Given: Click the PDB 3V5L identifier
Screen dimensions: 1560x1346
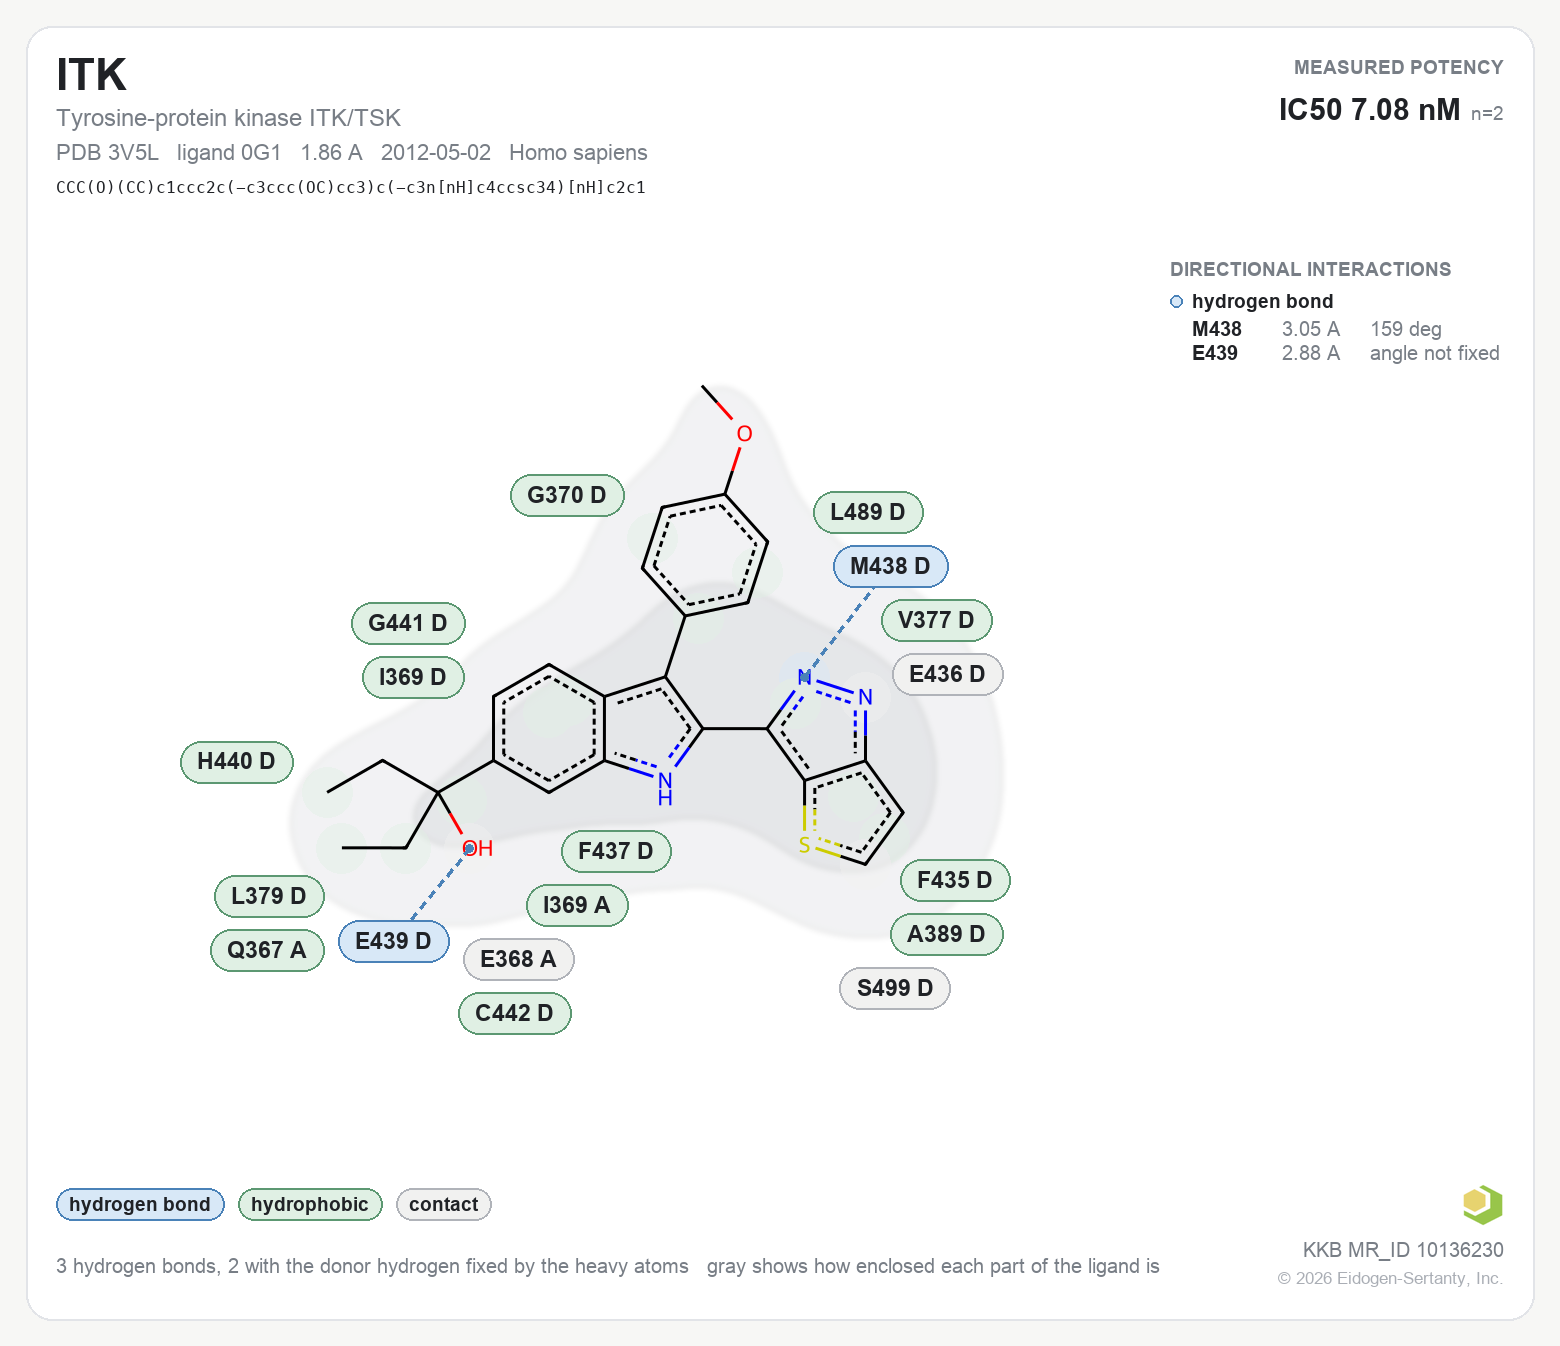Looking at the screenshot, I should point(107,153).
